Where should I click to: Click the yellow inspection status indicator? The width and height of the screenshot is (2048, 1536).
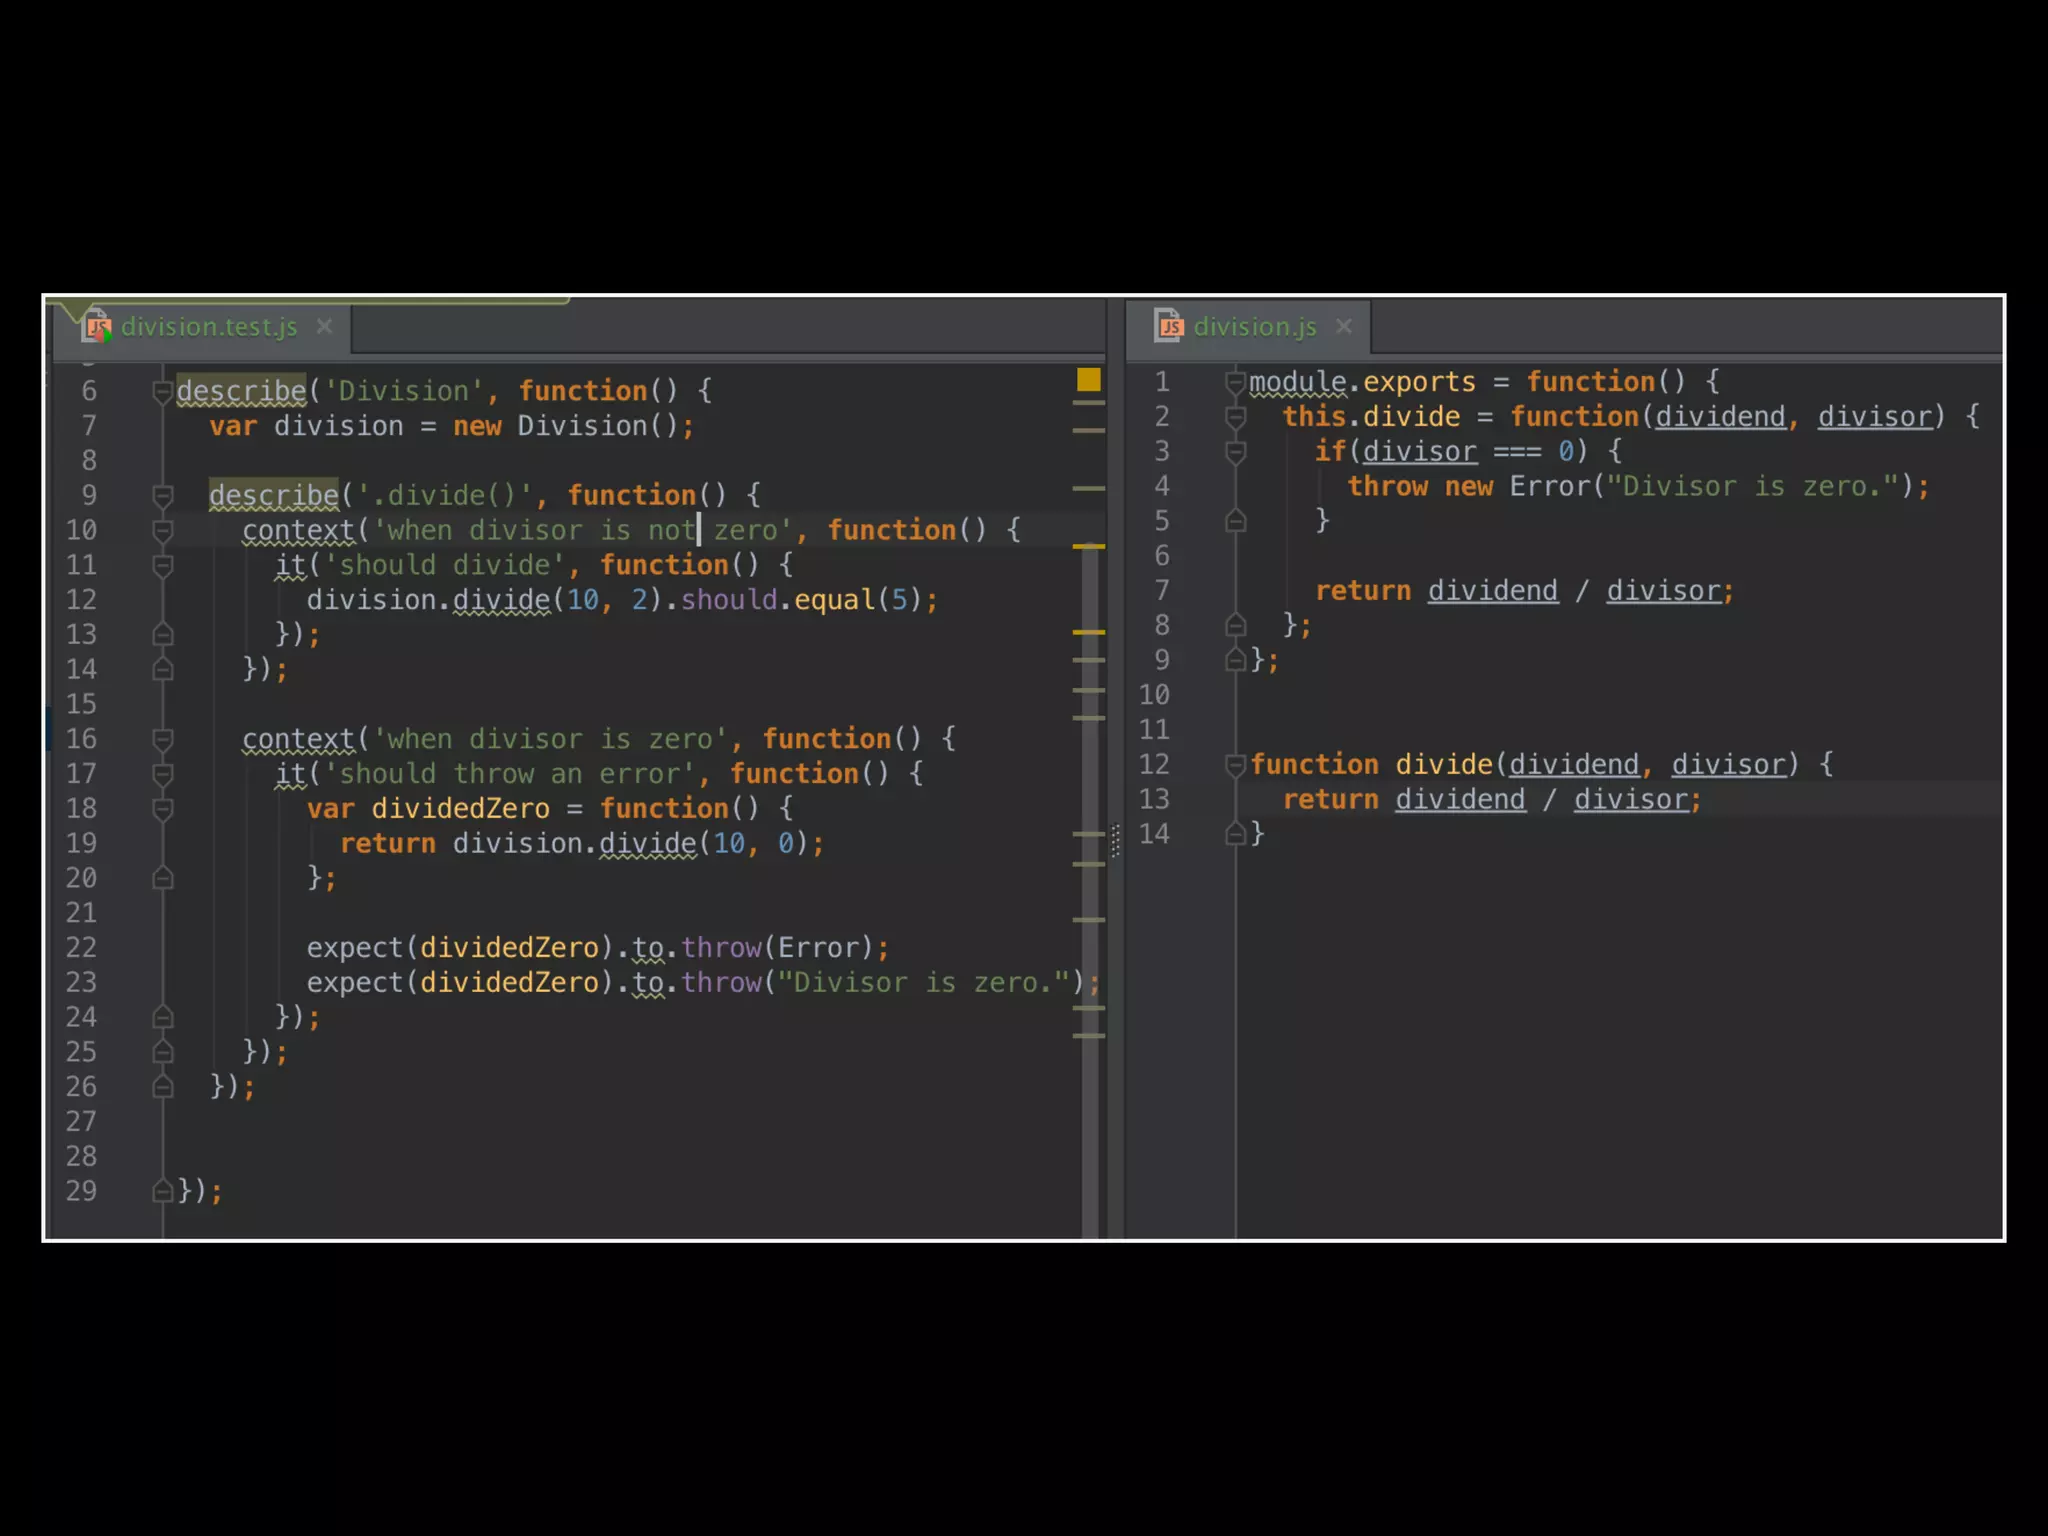(1088, 379)
